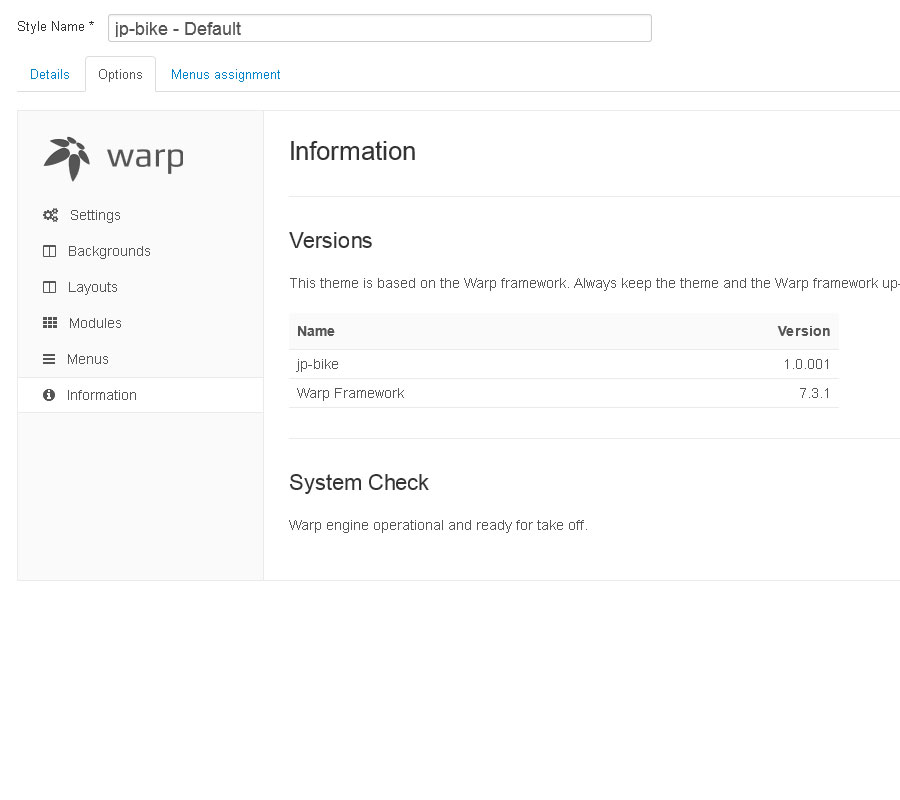Viewport: 900px width, 800px height.
Task: Show the Modules section label
Action: 95,323
